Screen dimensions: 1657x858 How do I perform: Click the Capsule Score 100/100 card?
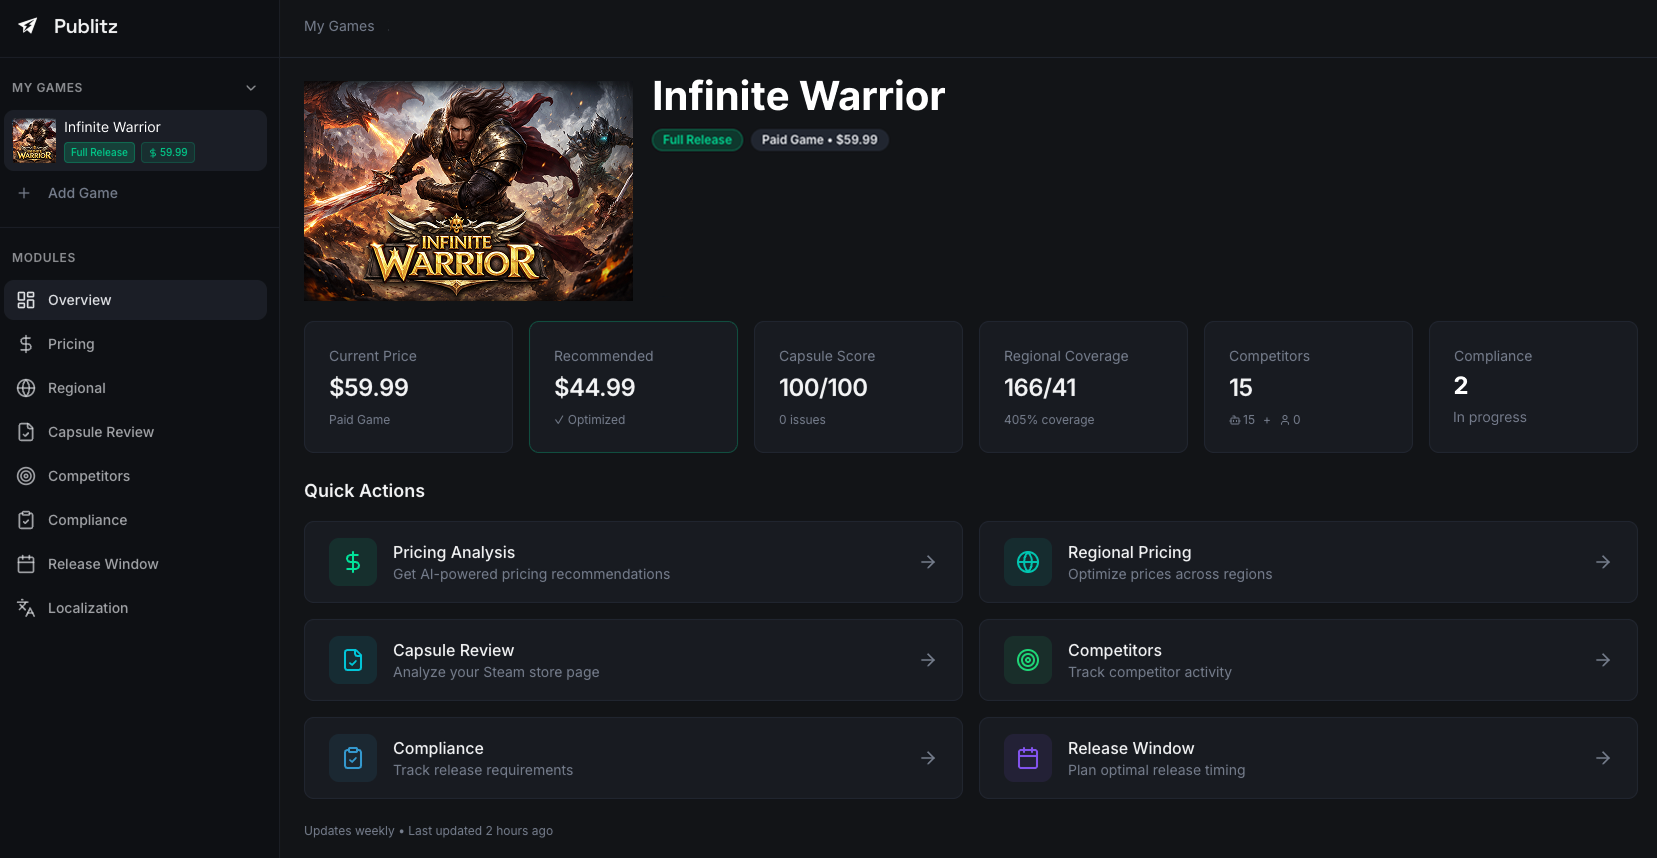click(x=858, y=387)
